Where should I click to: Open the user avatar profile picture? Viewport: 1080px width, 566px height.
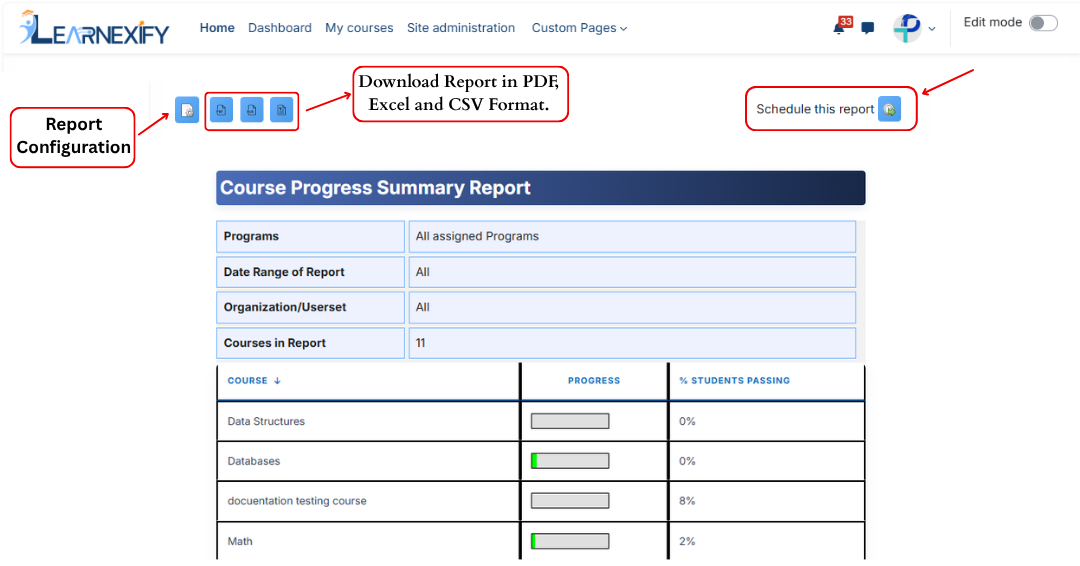pos(907,28)
